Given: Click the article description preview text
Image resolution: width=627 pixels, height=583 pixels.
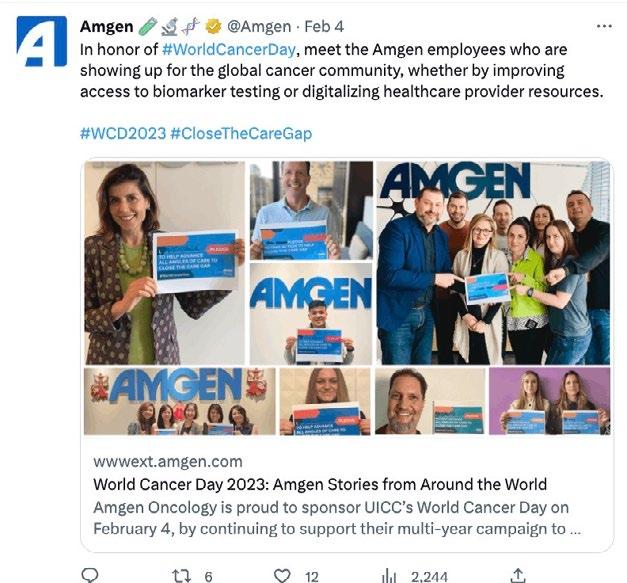Looking at the screenshot, I should click(337, 518).
